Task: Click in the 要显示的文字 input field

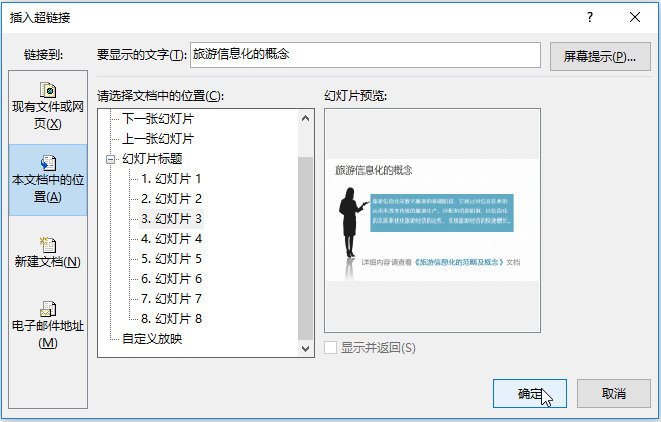Action: (x=365, y=55)
